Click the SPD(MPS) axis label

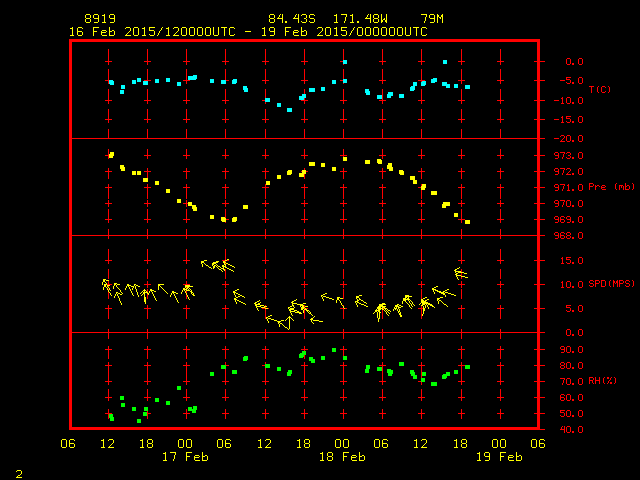point(611,284)
